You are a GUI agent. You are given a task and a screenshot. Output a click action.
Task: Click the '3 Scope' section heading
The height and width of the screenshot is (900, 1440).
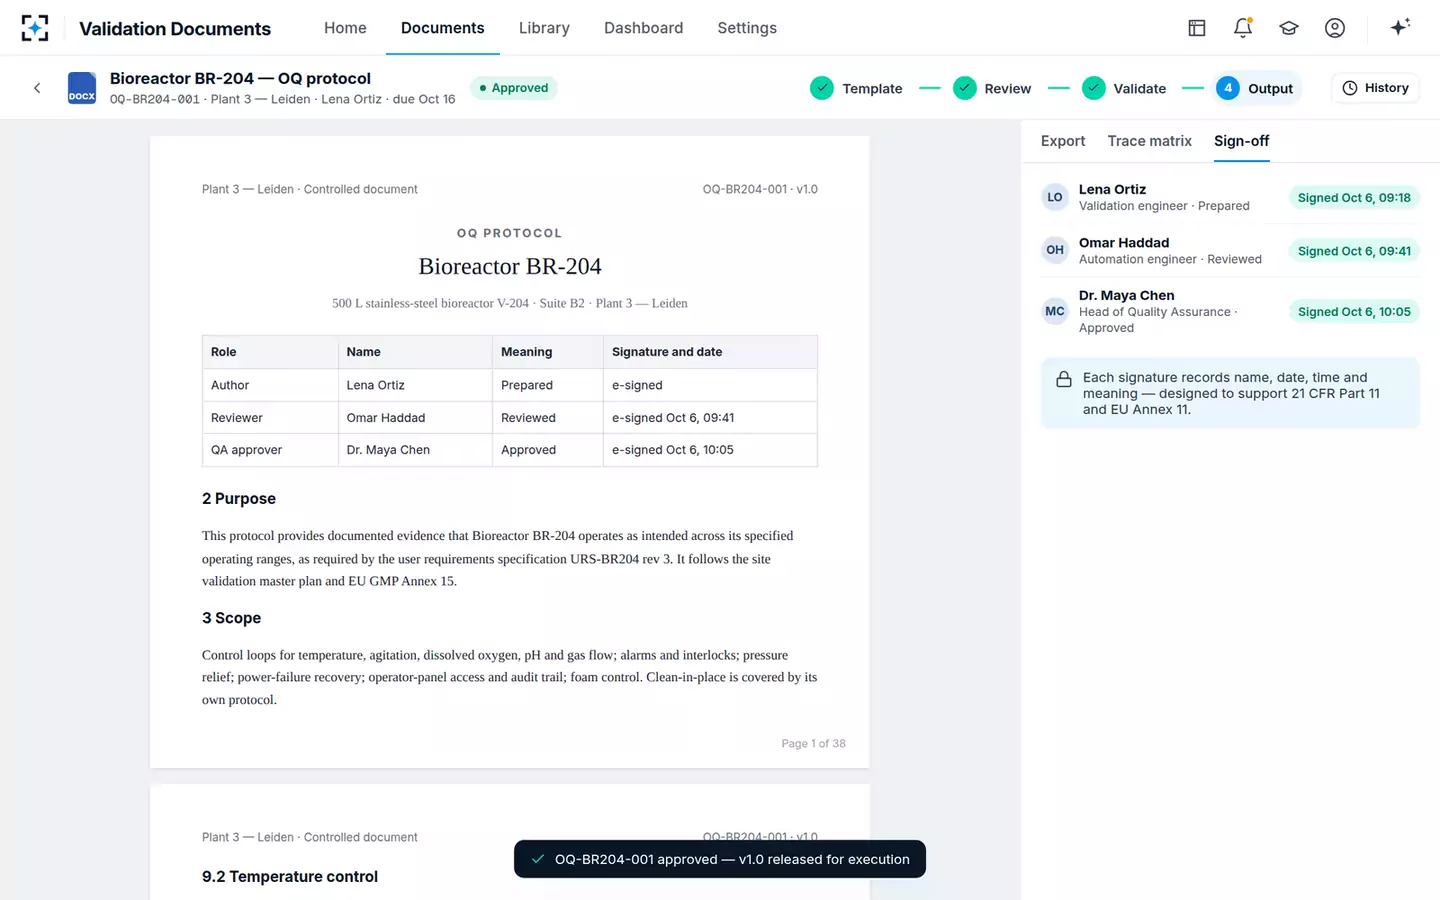tap(231, 618)
